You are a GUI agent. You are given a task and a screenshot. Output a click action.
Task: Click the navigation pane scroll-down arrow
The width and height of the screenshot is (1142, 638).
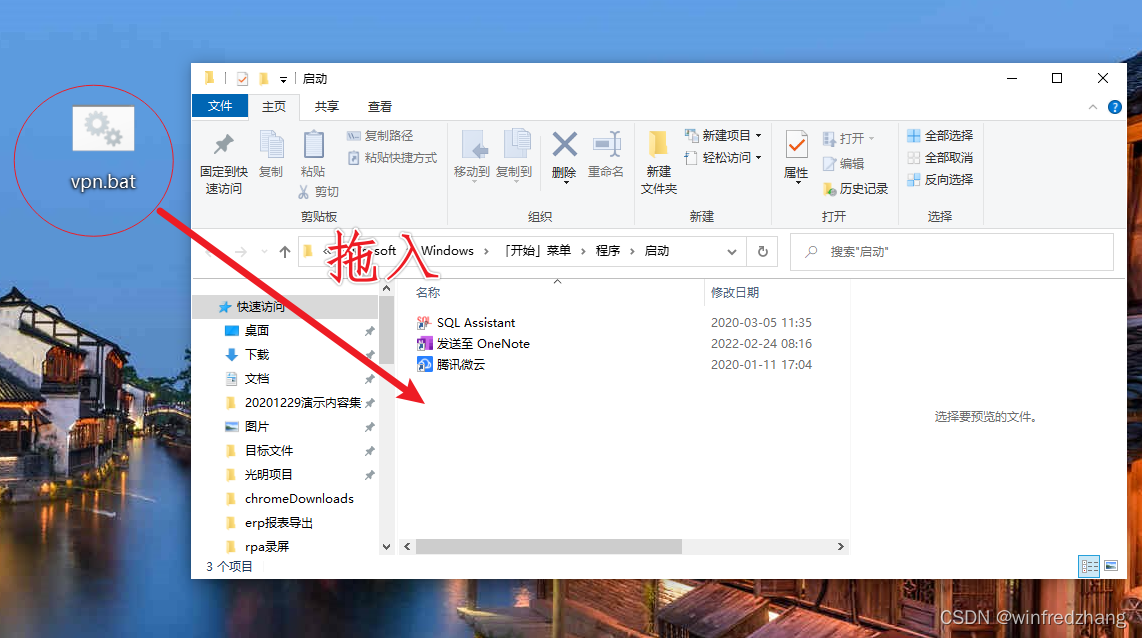(387, 547)
